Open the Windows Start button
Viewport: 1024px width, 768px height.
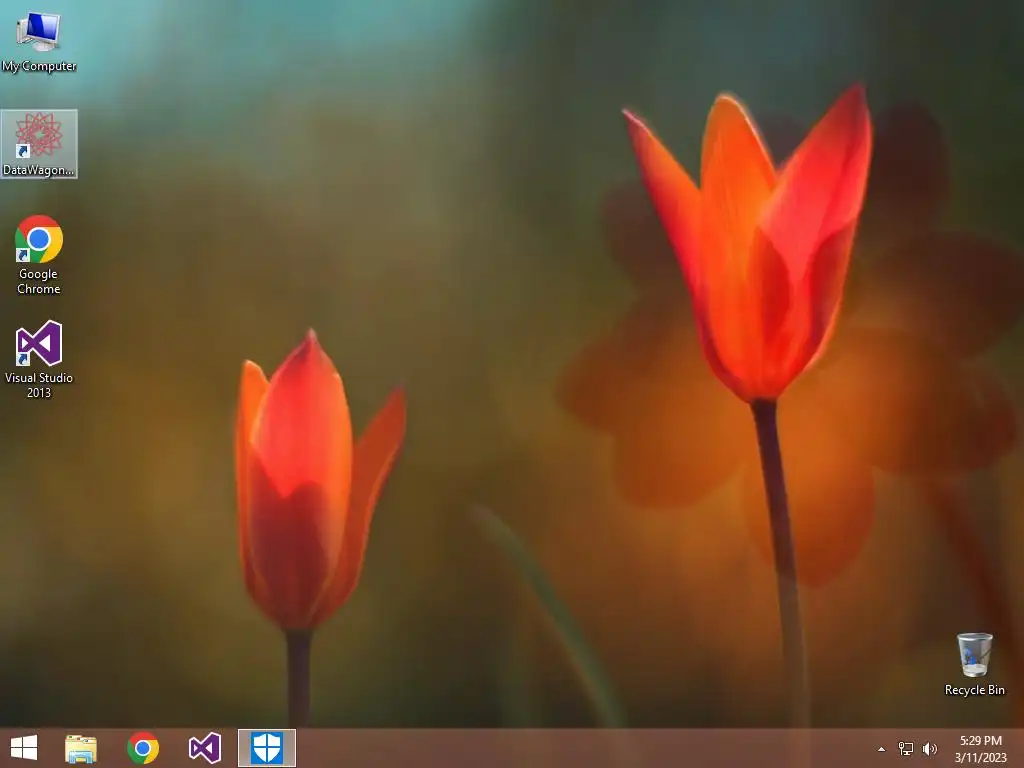point(24,748)
